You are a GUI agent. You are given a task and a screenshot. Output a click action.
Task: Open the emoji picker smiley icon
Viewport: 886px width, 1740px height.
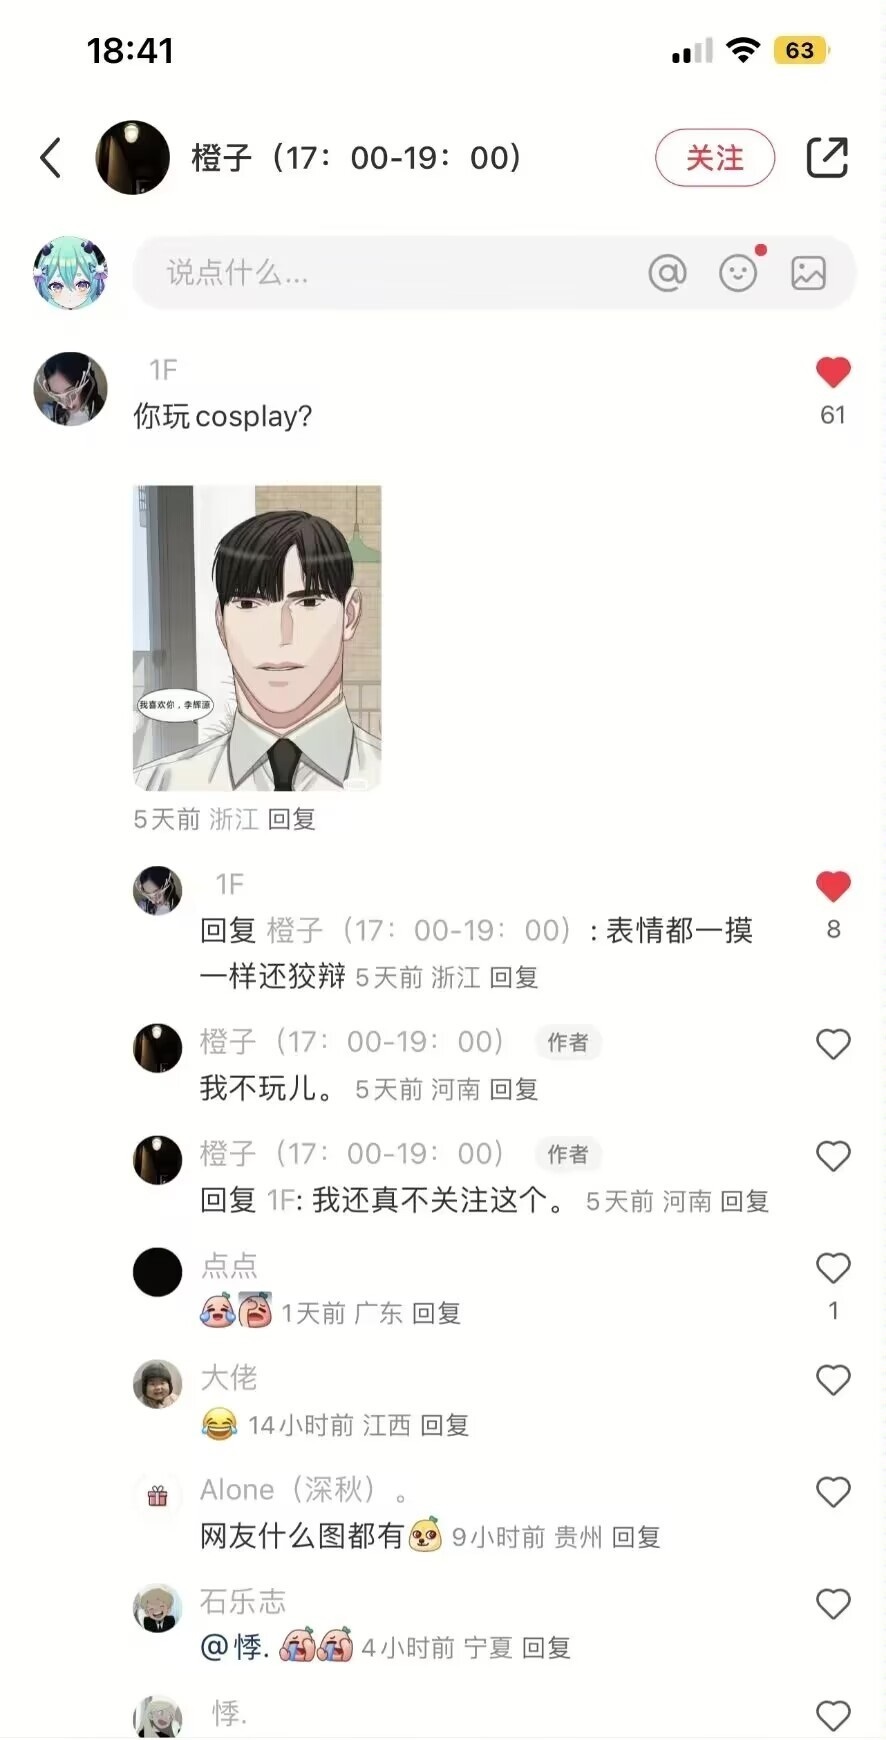(738, 272)
